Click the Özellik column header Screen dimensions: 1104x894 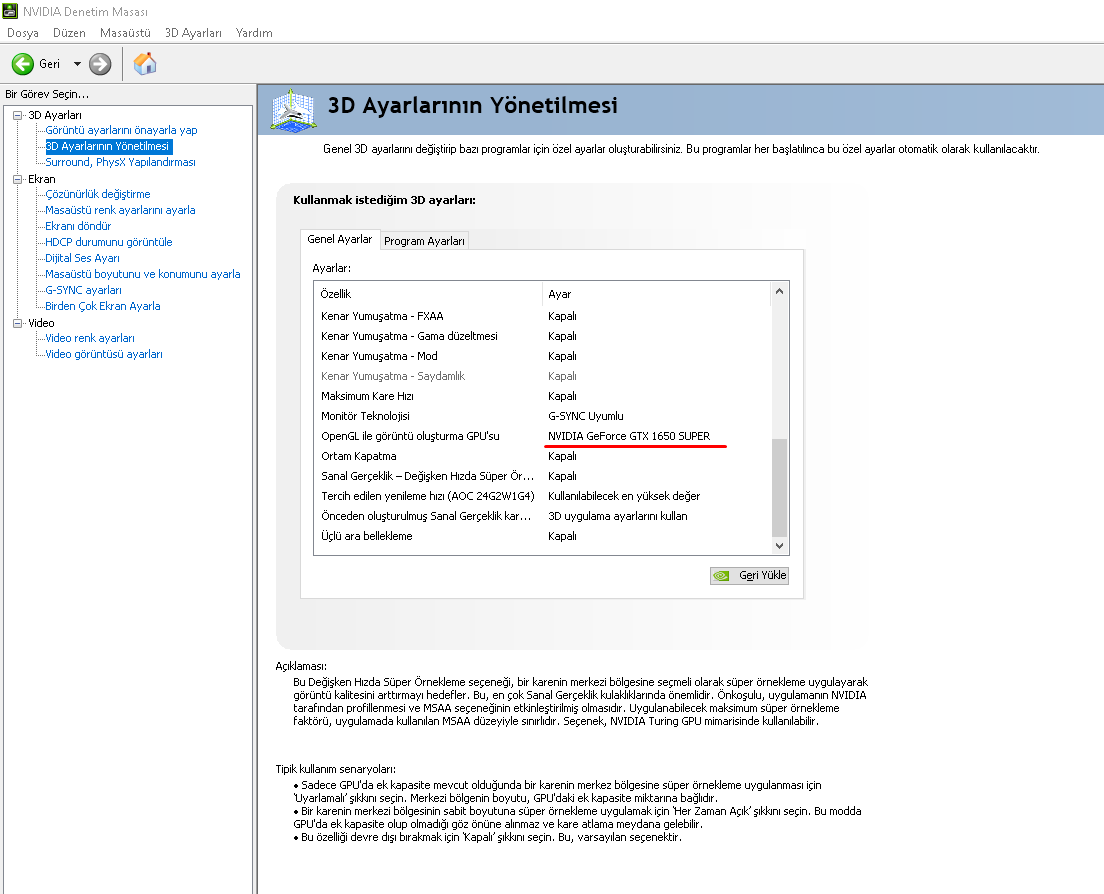428,294
